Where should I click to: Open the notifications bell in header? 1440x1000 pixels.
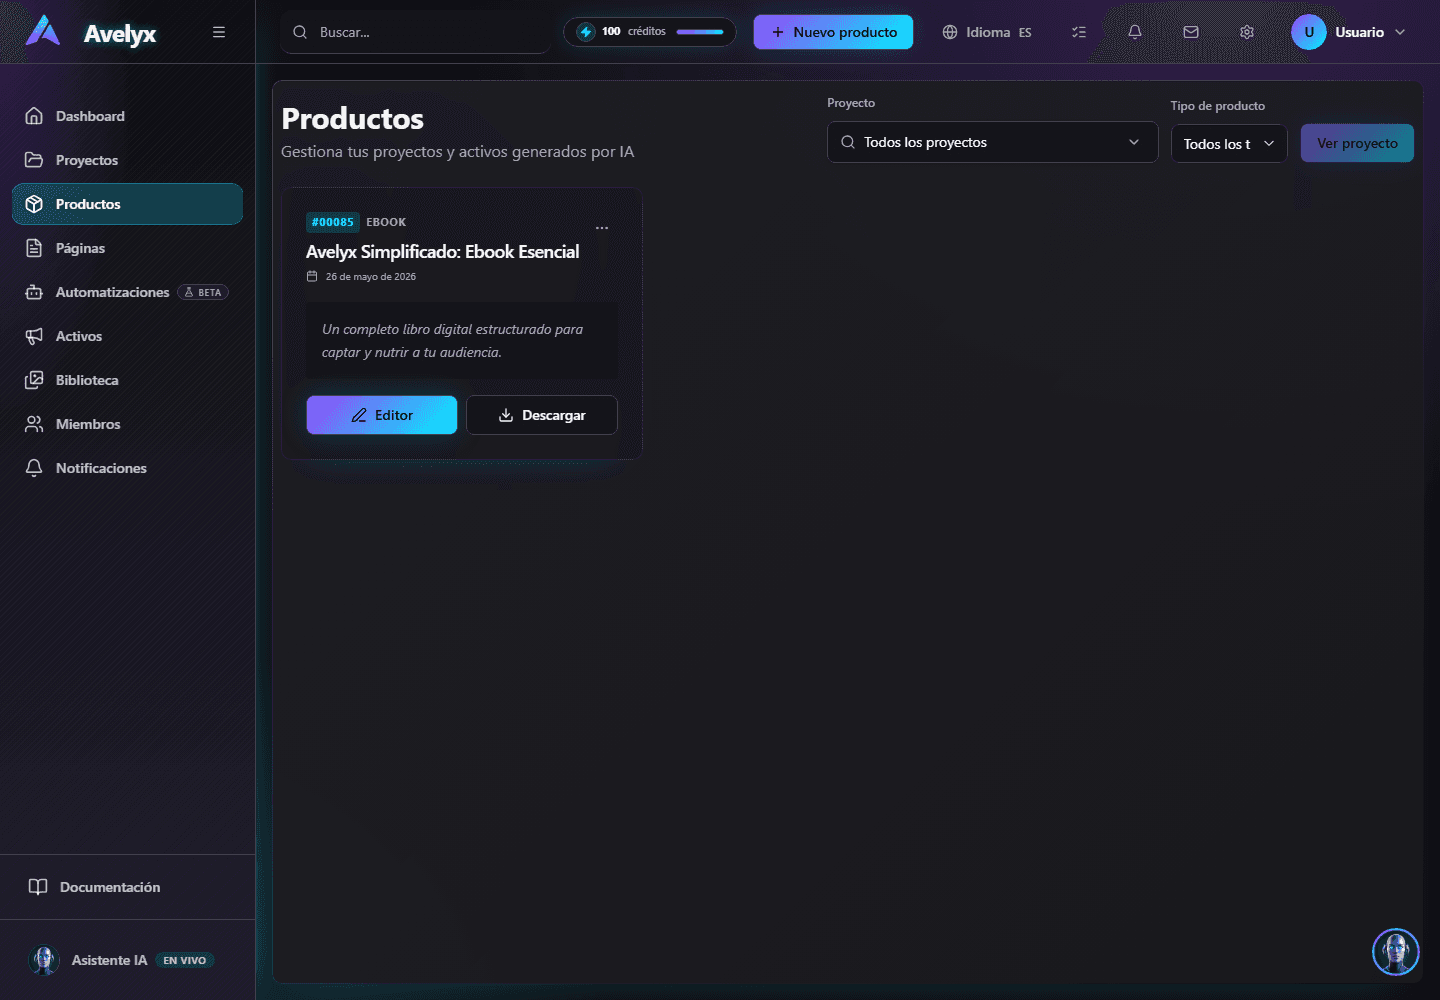pos(1135,32)
